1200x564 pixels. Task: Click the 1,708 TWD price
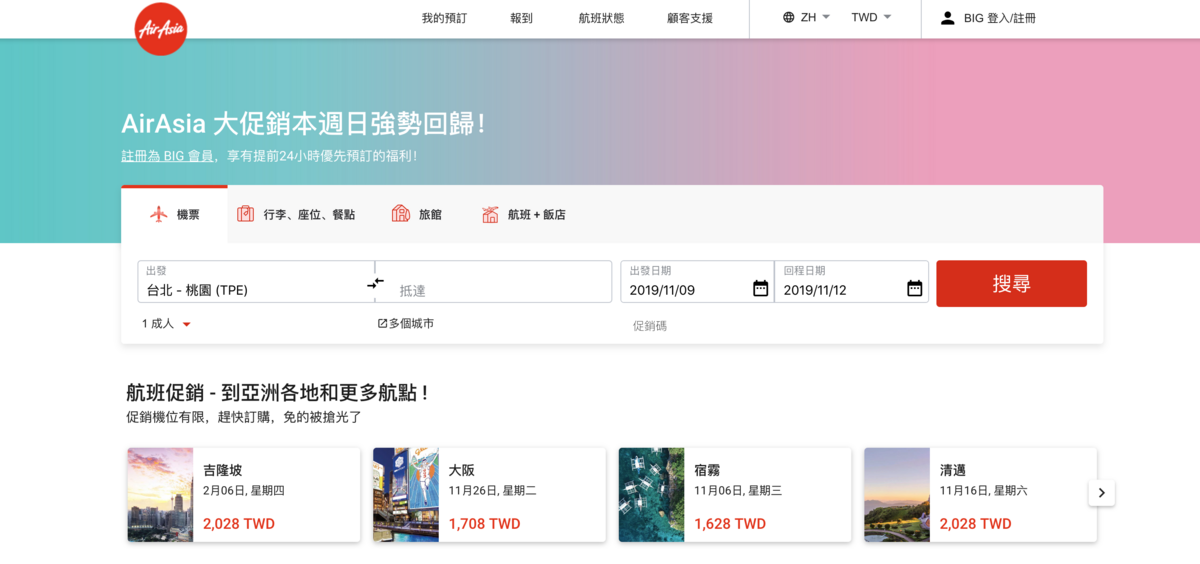coord(484,524)
